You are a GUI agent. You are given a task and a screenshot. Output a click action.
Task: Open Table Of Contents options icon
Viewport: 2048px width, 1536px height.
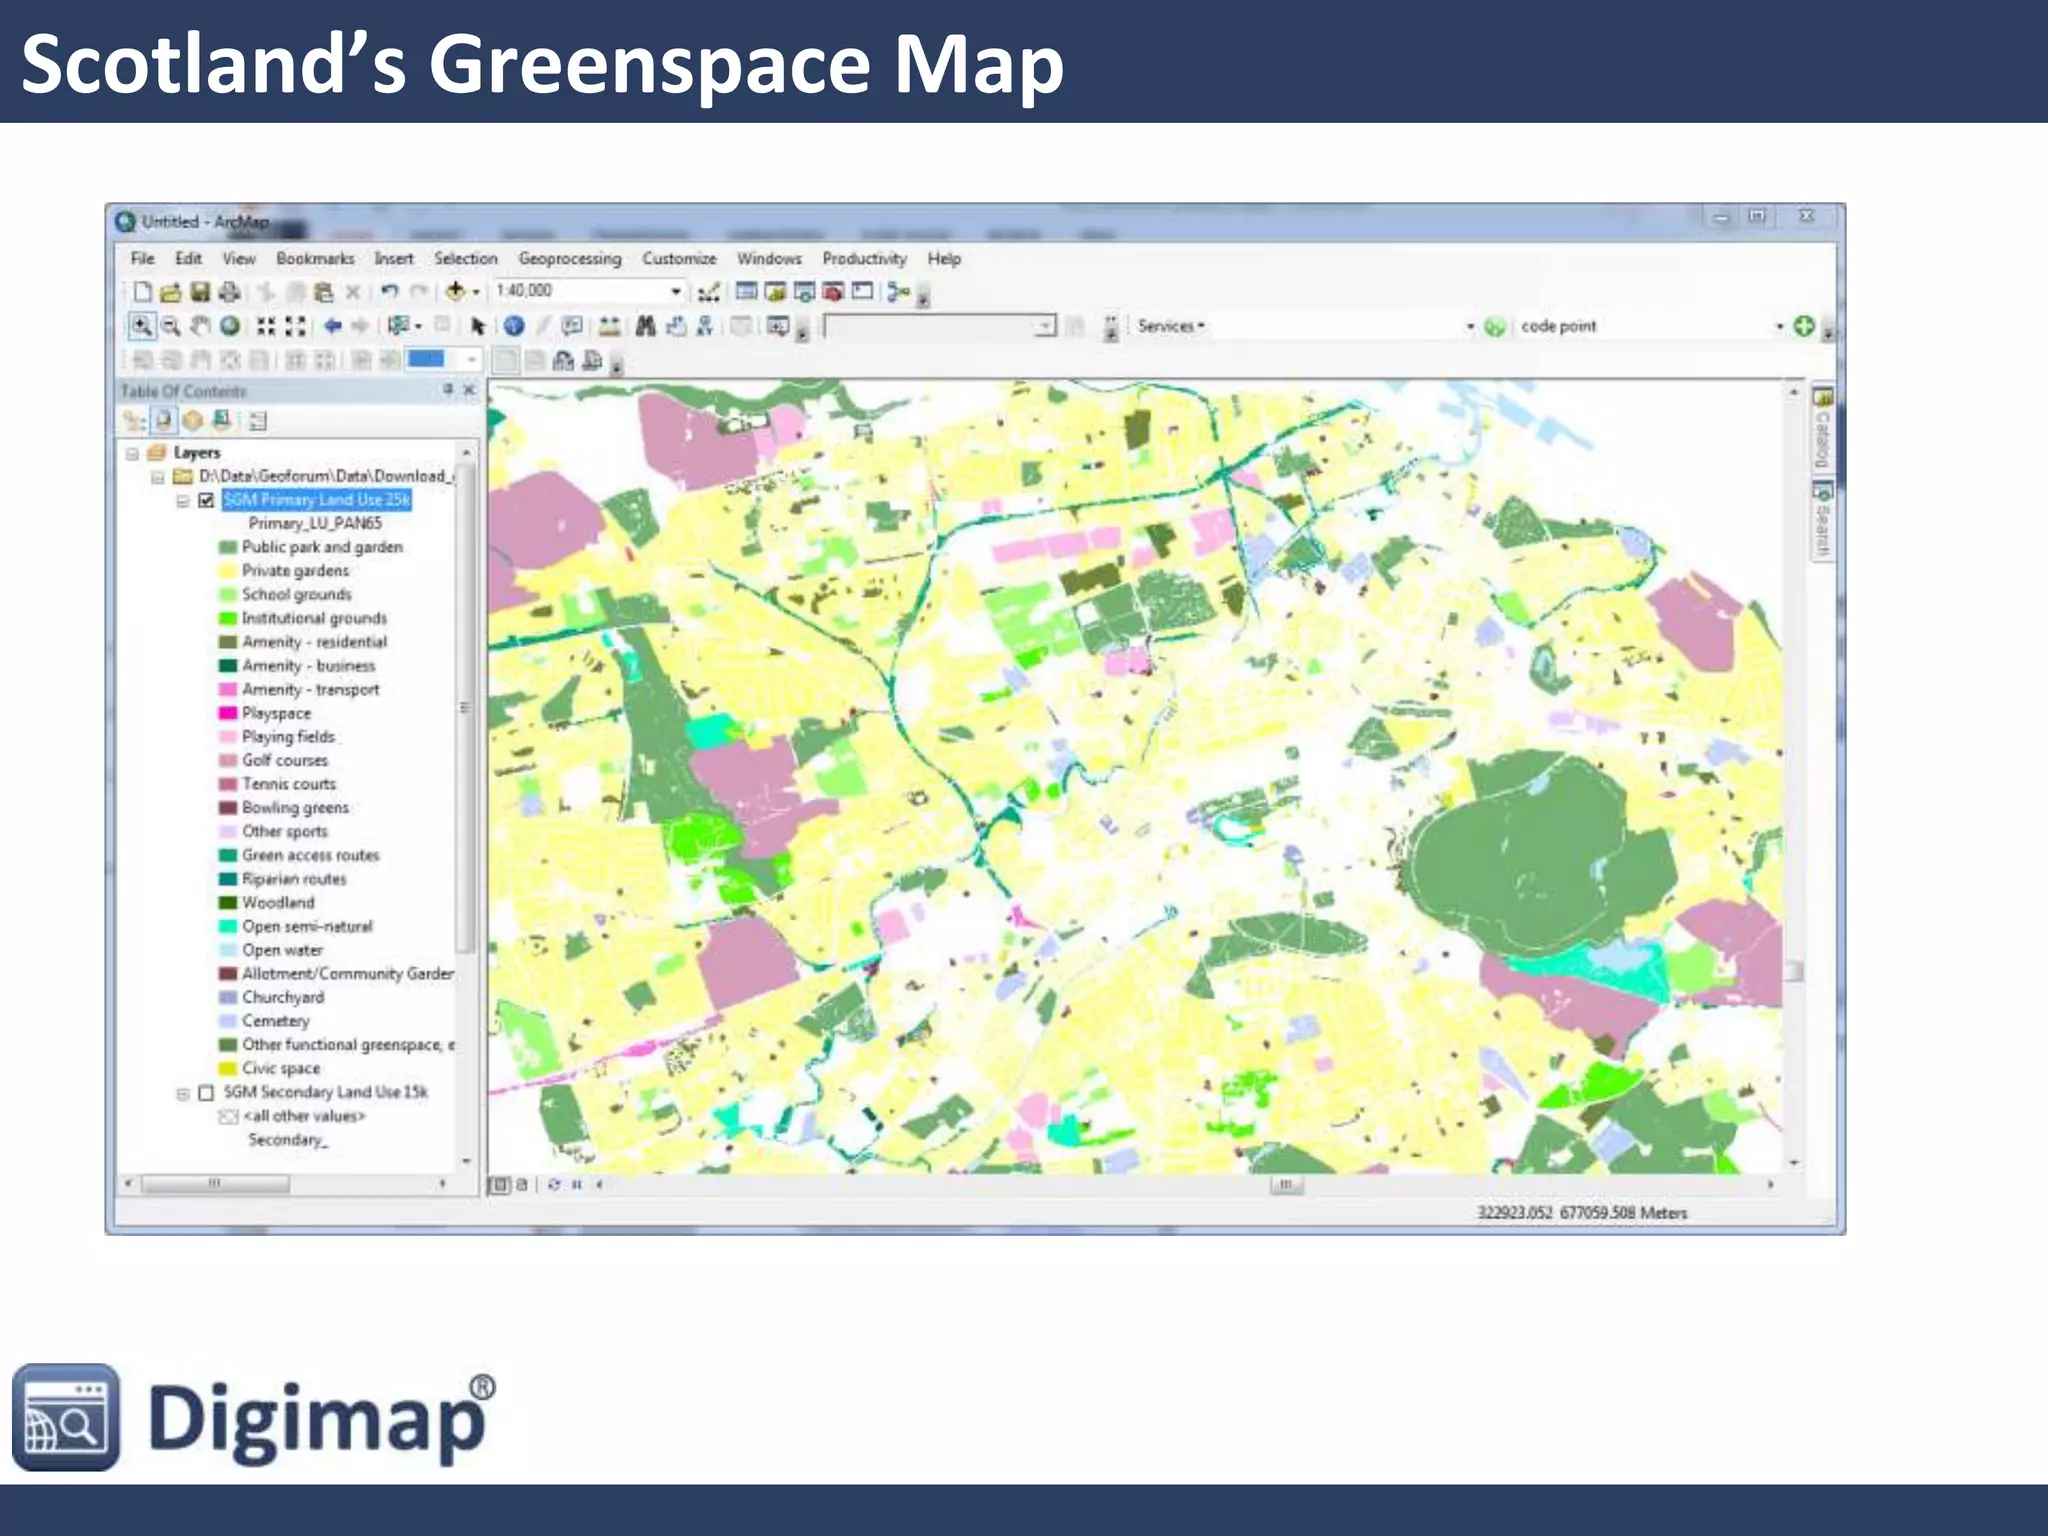pos(258,421)
